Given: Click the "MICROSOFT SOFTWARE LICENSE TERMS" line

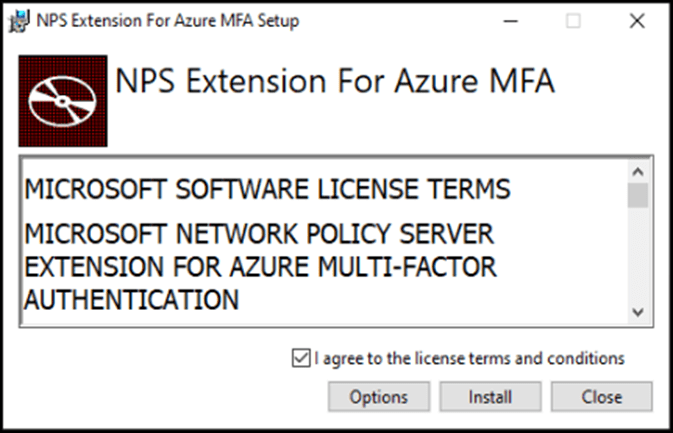Looking at the screenshot, I should [267, 189].
